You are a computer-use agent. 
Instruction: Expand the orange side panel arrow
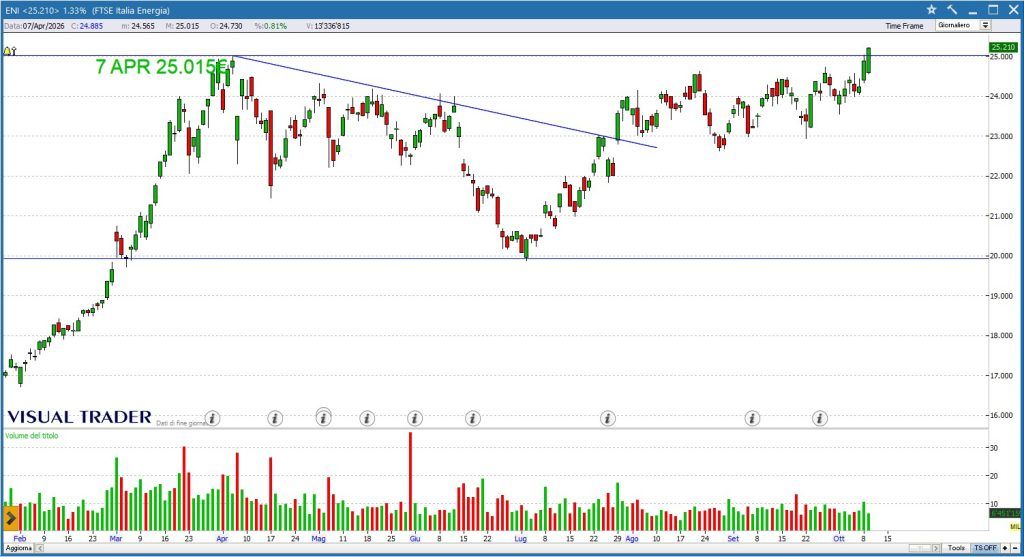click(x=11, y=518)
